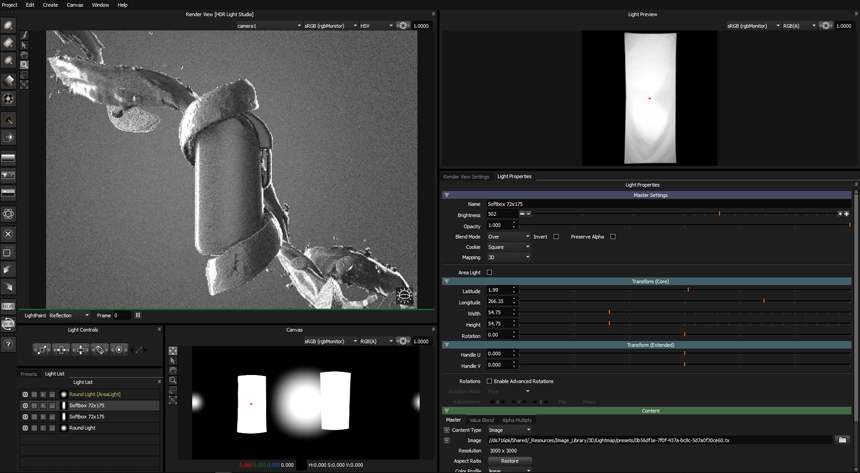
Task: Select the pointer tool in Render View
Action: pos(24,45)
